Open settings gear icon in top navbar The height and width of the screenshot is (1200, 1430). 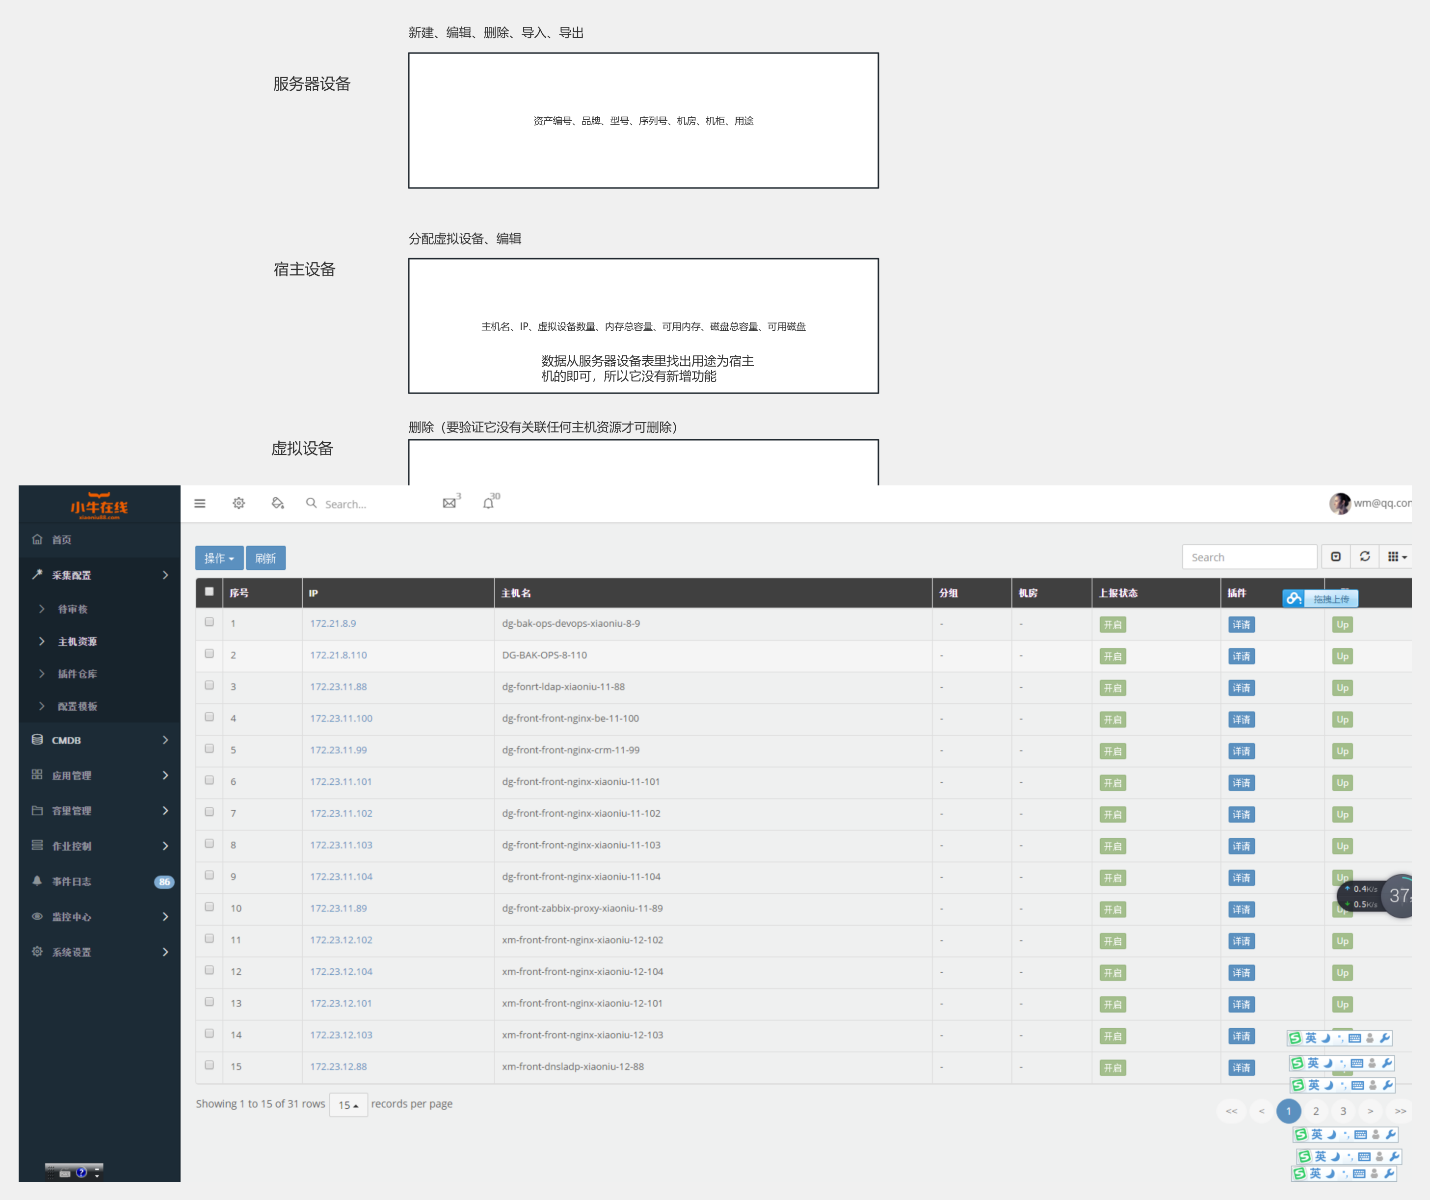pyautogui.click(x=239, y=504)
